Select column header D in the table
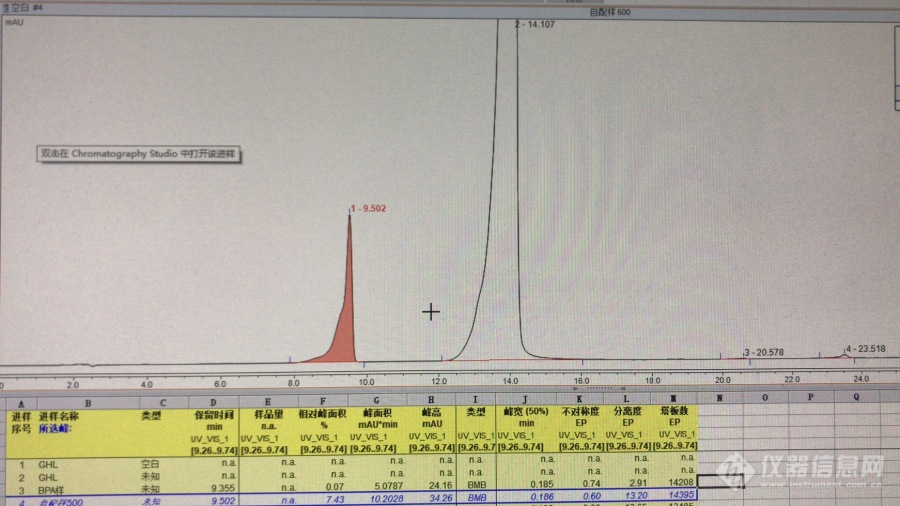 click(x=215, y=399)
